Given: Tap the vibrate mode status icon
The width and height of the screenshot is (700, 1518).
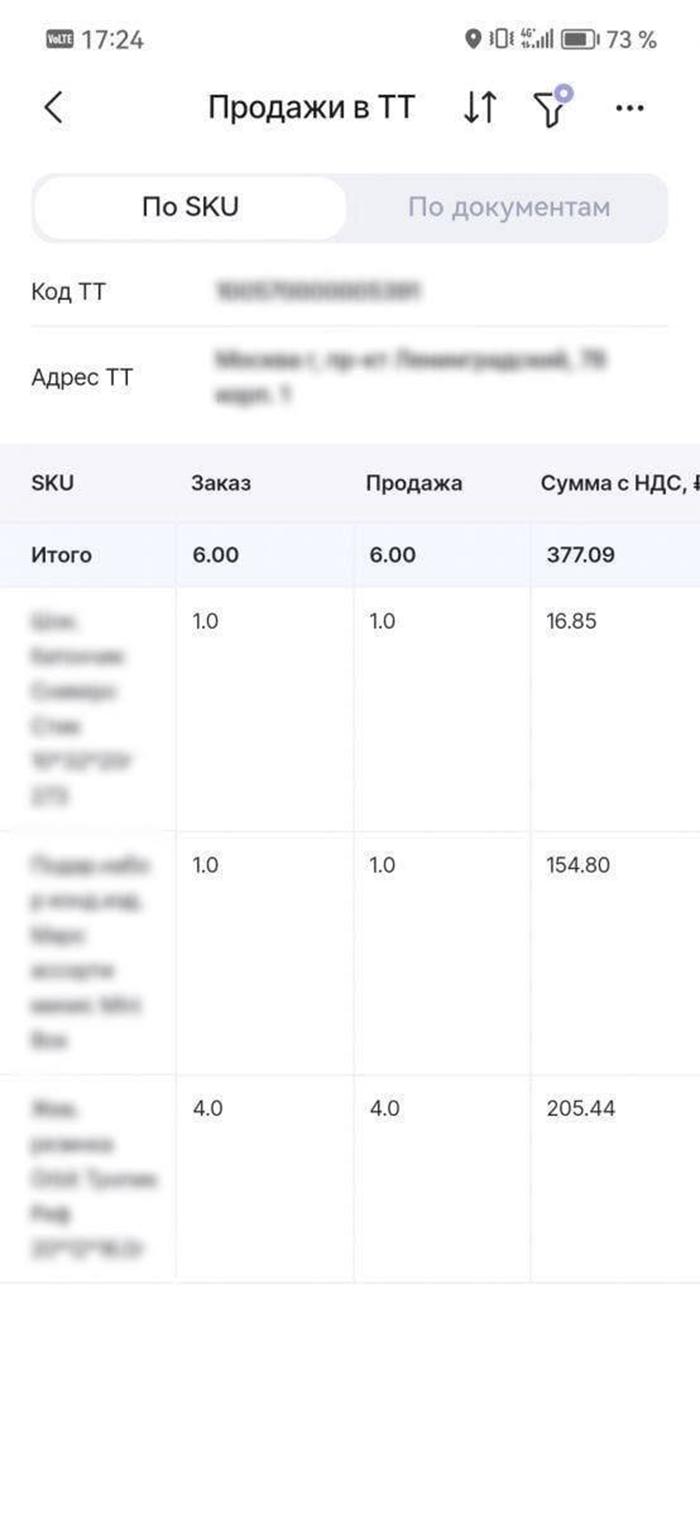Looking at the screenshot, I should point(500,40).
